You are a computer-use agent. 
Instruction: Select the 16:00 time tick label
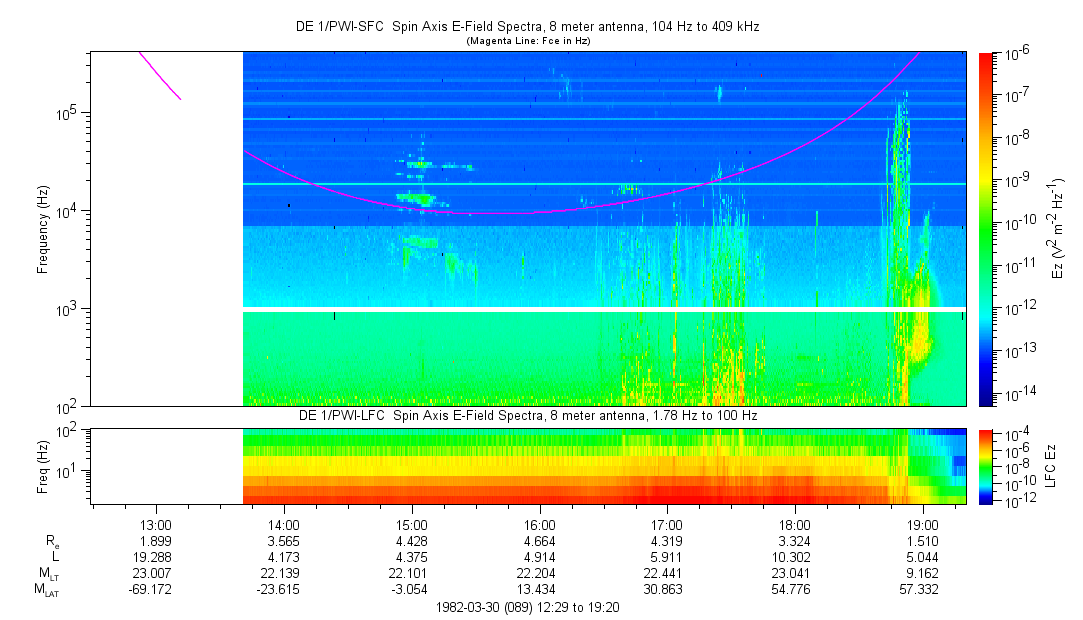539,525
